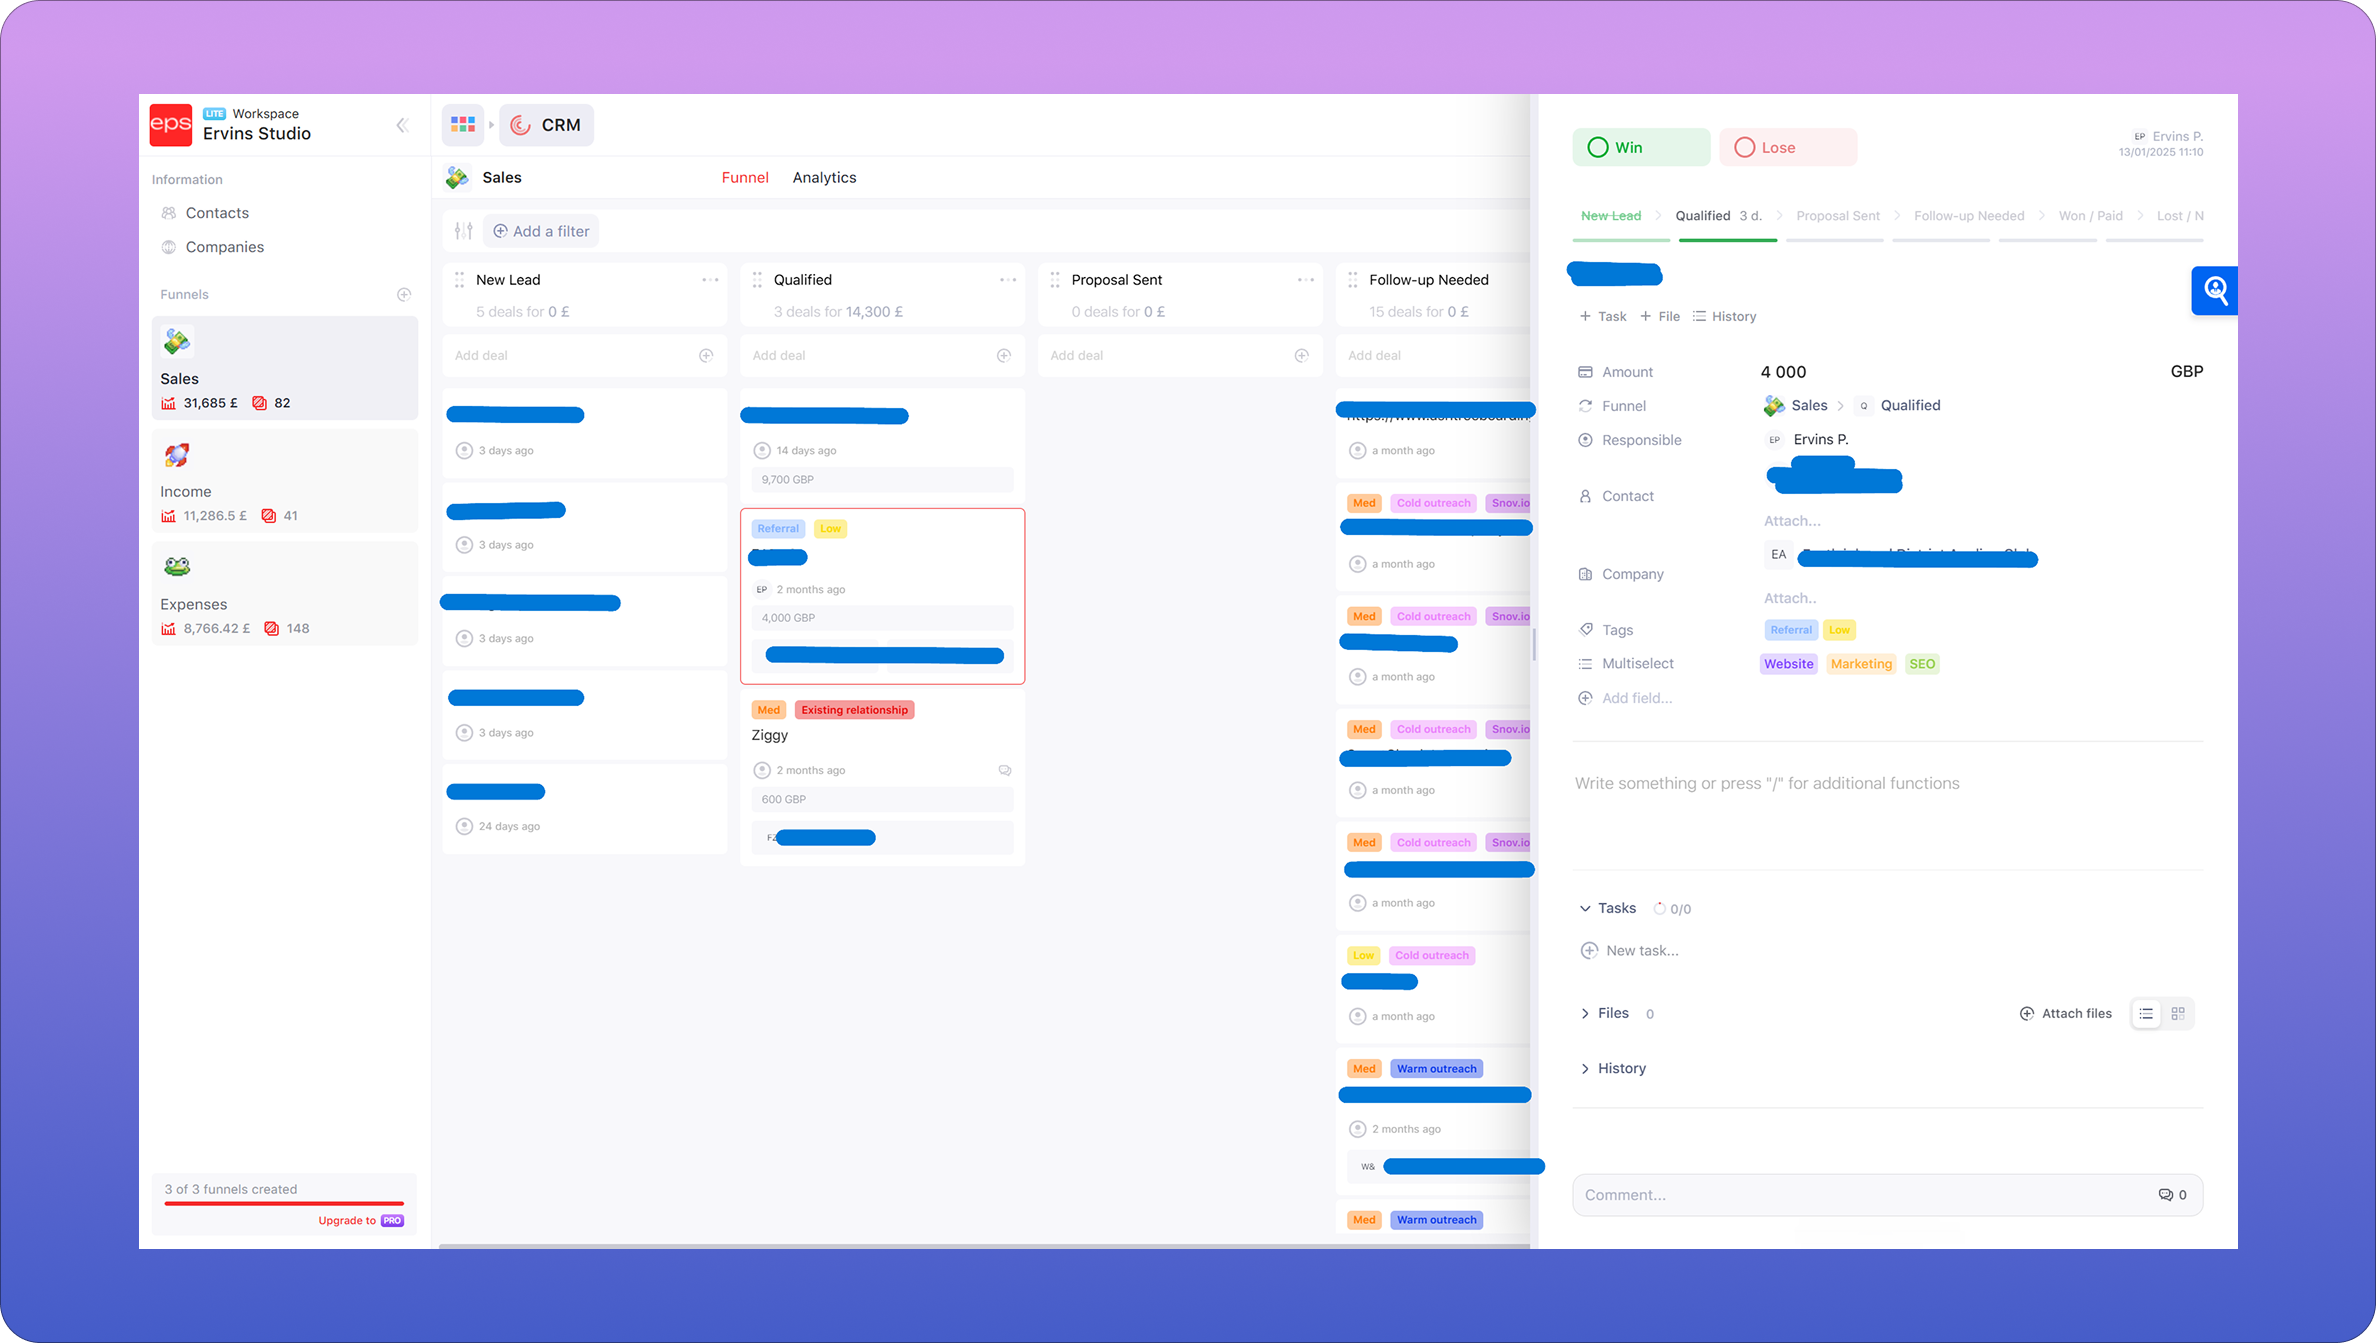Open the apps grid icon beside CRM

pos(463,125)
